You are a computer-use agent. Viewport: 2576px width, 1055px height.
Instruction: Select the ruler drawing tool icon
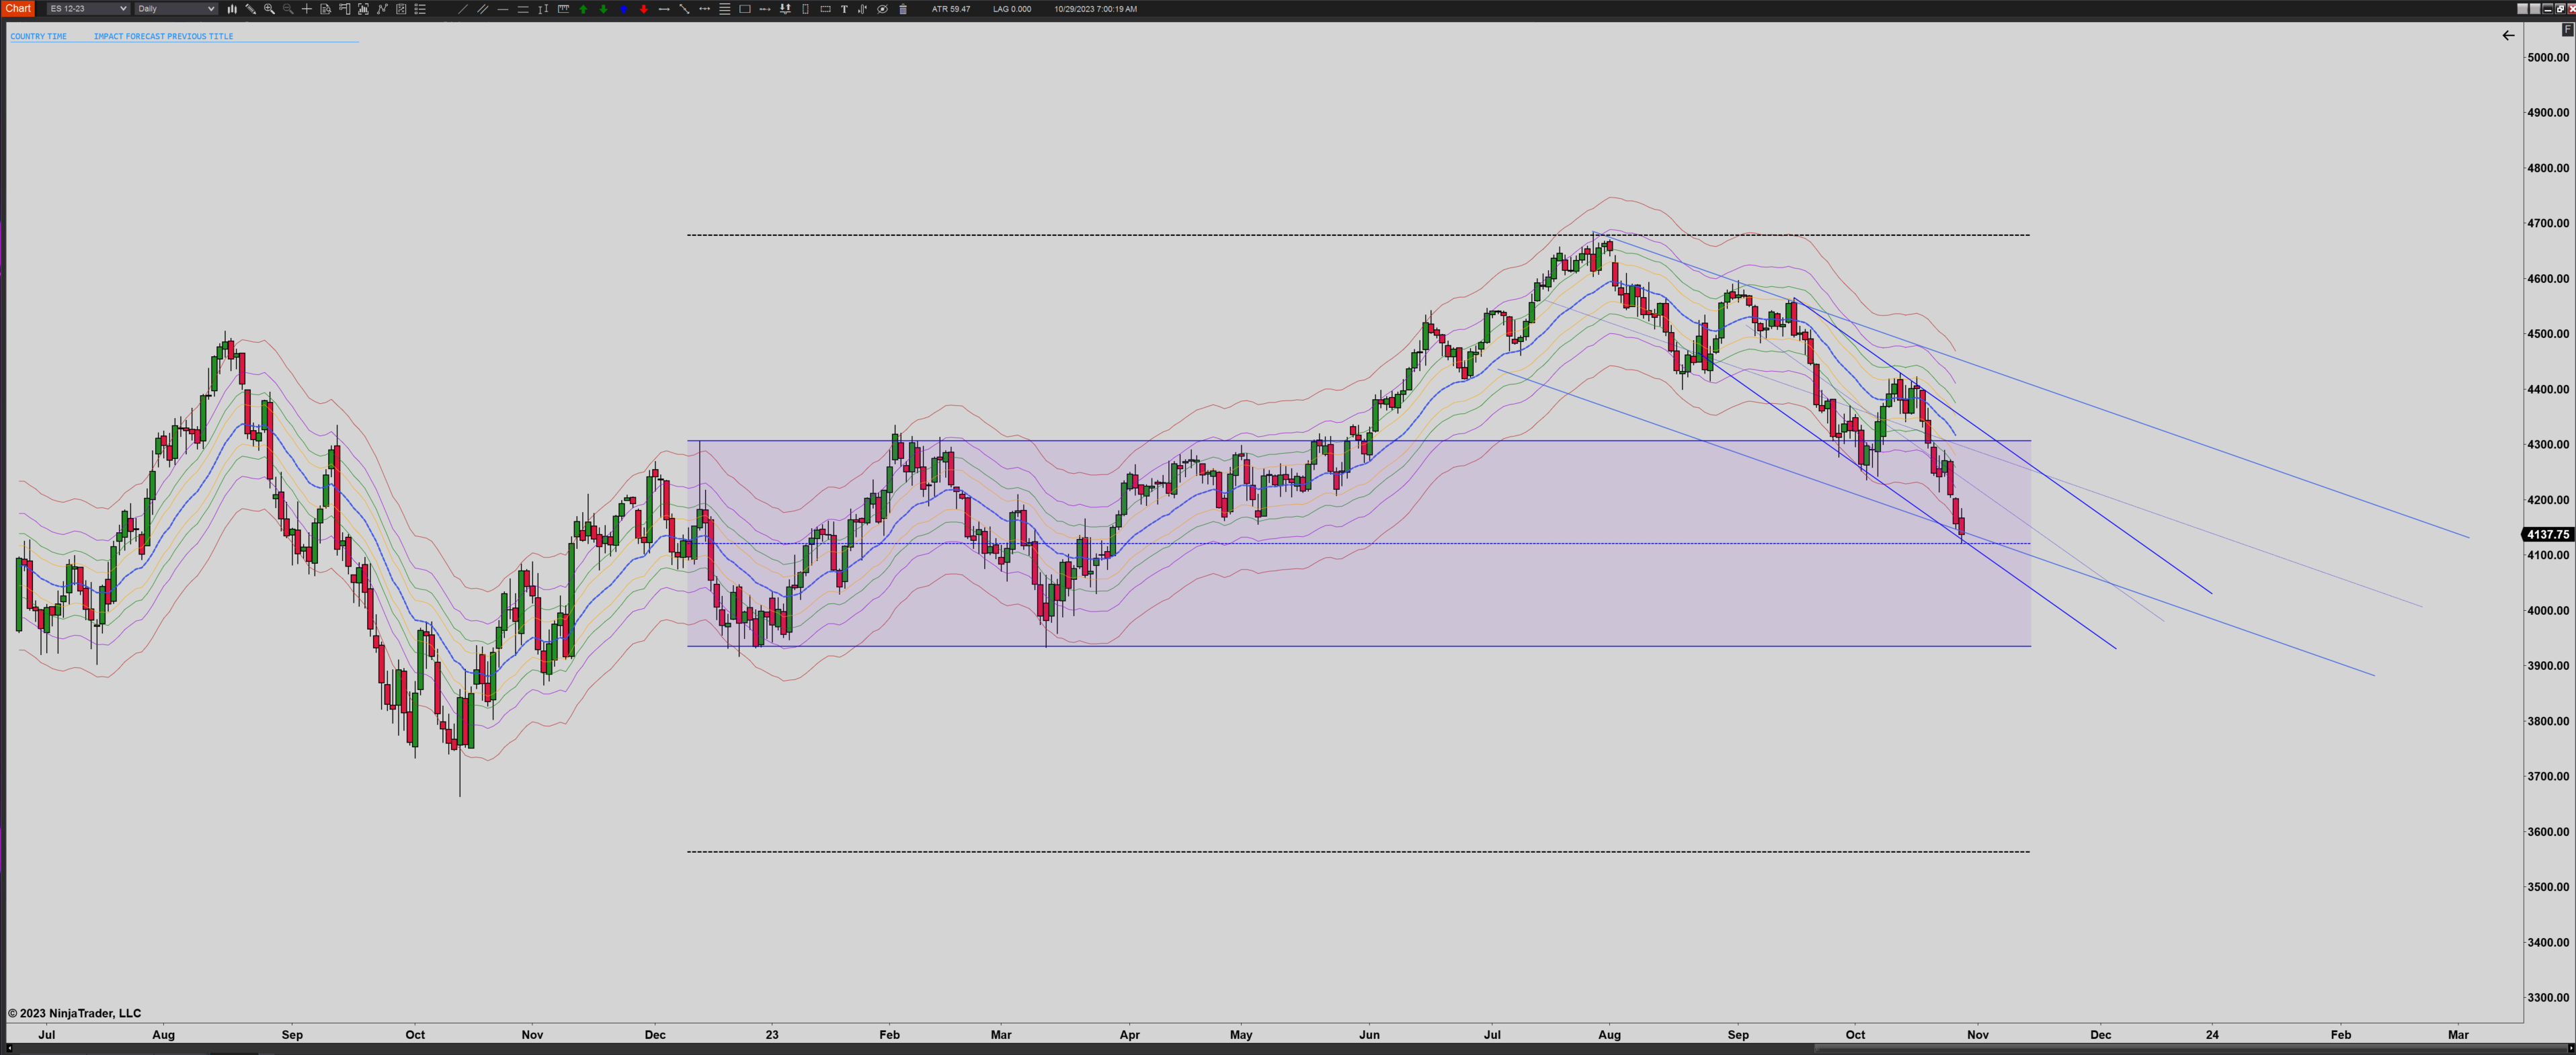coord(564,9)
